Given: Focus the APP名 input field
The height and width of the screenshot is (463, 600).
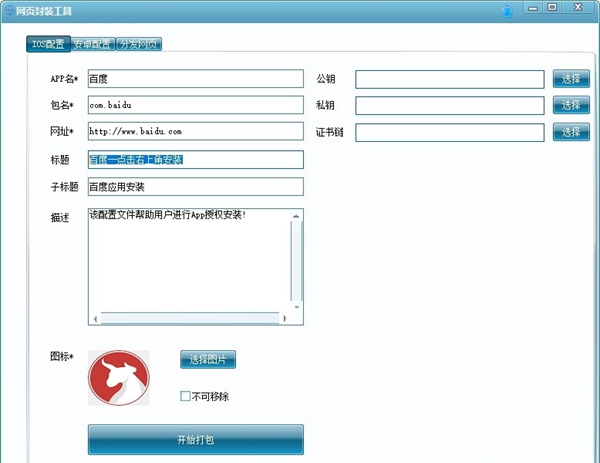Looking at the screenshot, I should (196, 79).
